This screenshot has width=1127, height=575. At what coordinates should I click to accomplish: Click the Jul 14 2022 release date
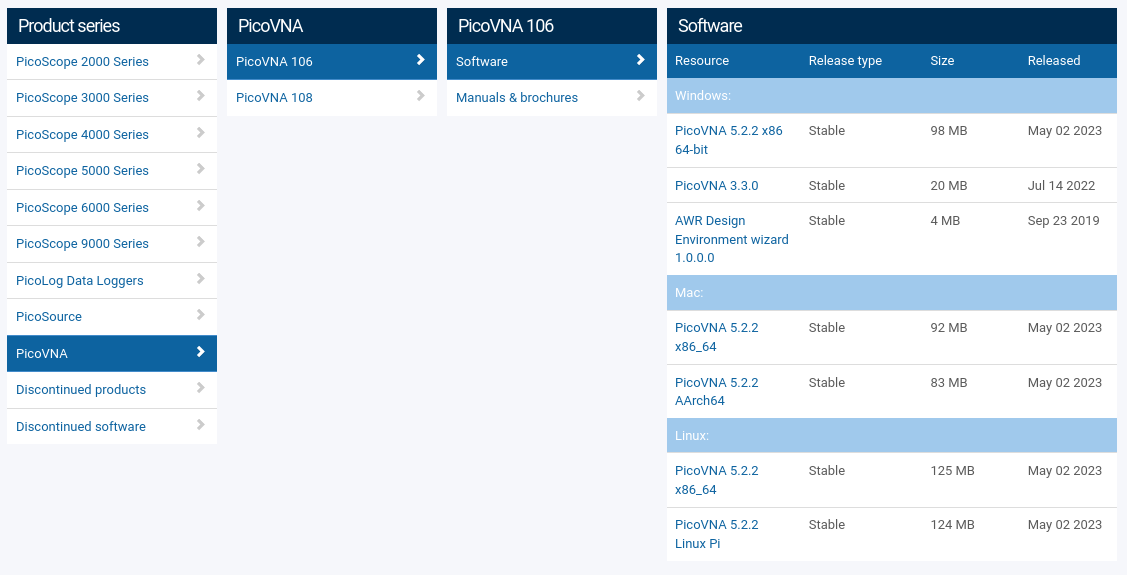1062,185
